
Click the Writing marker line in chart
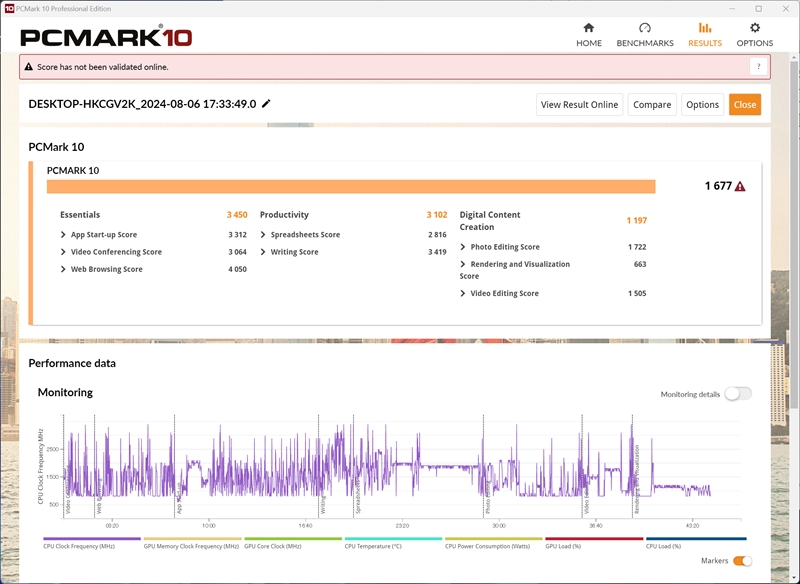(x=319, y=466)
